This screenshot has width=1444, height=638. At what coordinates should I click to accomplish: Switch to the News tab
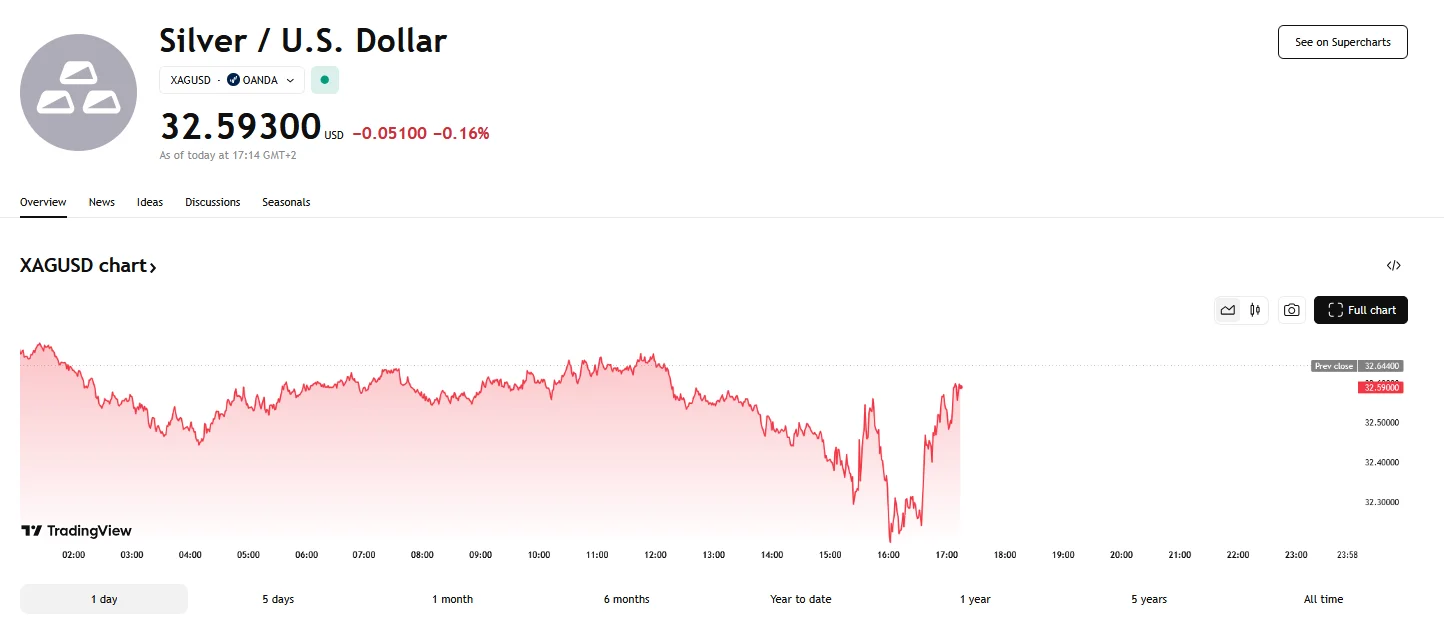[101, 202]
